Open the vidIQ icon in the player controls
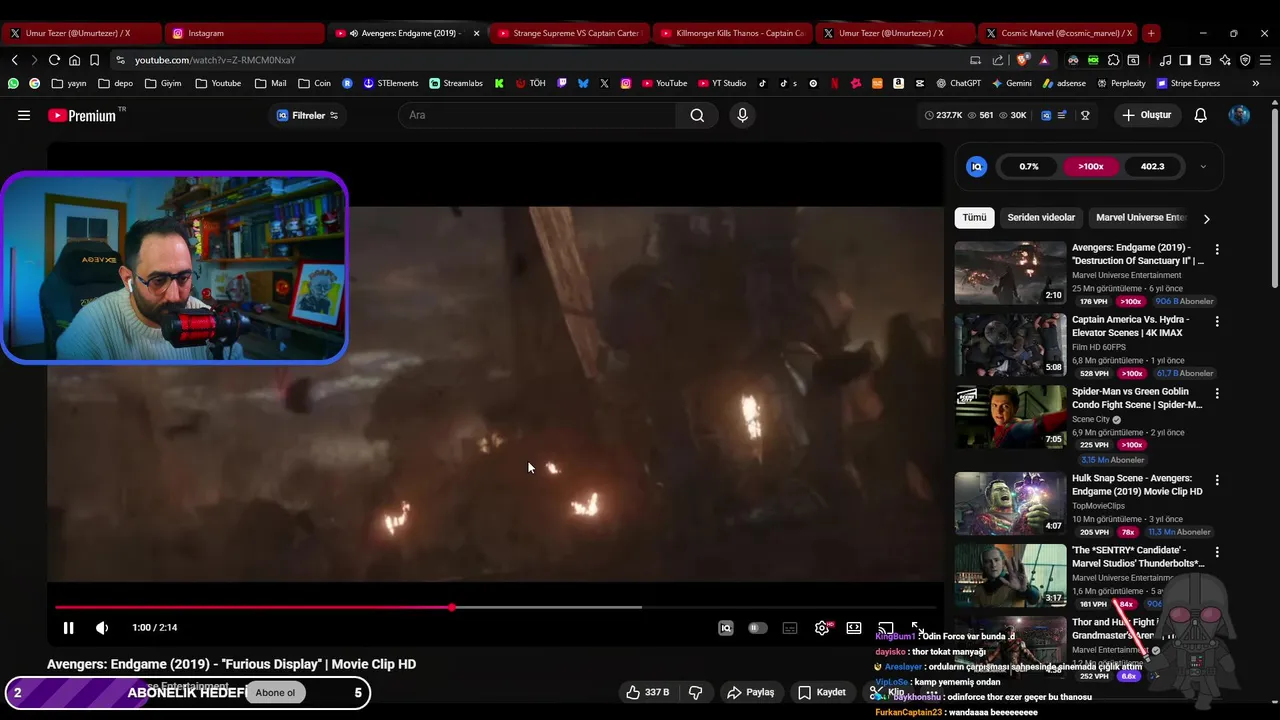This screenshot has width=1280, height=720. [726, 628]
